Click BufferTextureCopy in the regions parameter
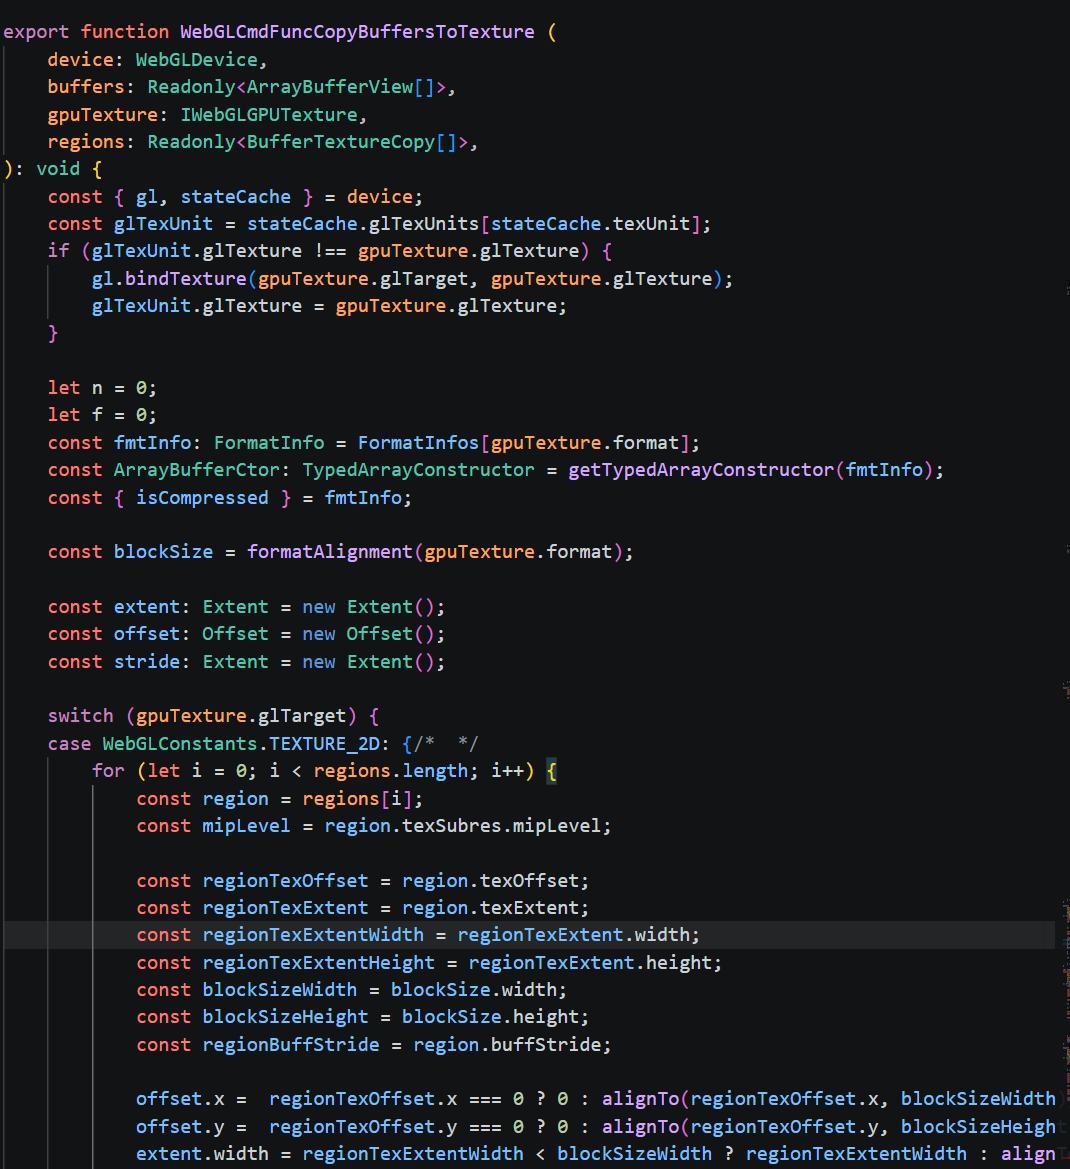 (x=341, y=142)
